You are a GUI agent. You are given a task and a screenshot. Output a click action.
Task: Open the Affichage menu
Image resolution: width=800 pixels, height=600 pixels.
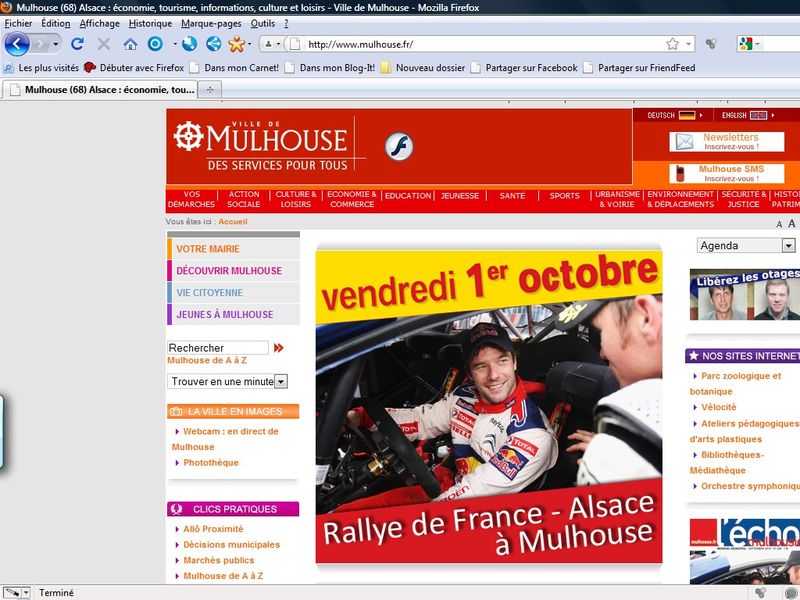click(99, 23)
